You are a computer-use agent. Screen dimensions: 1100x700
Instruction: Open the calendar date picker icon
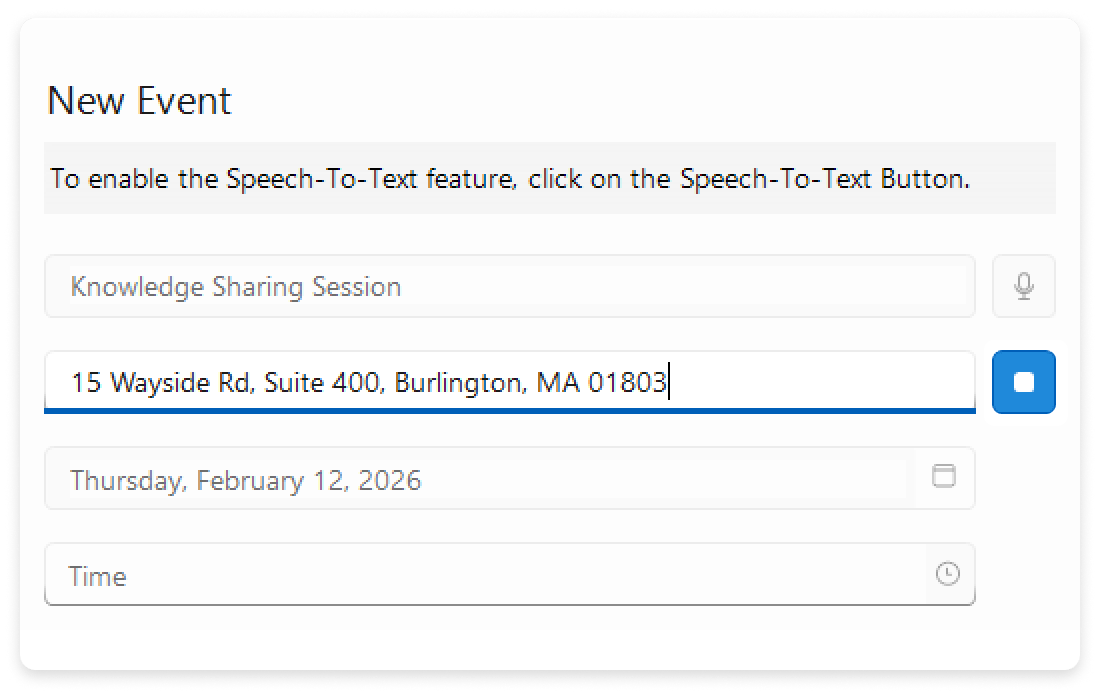[943, 476]
